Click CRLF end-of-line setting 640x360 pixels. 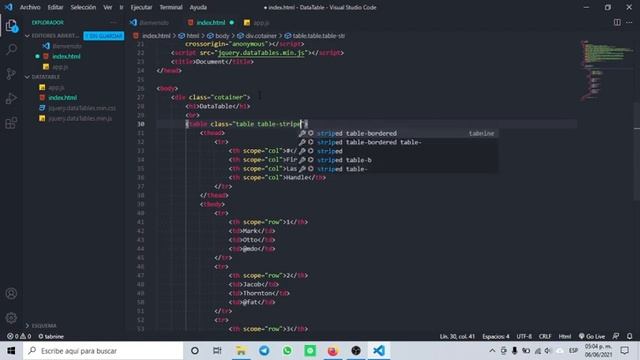545,336
